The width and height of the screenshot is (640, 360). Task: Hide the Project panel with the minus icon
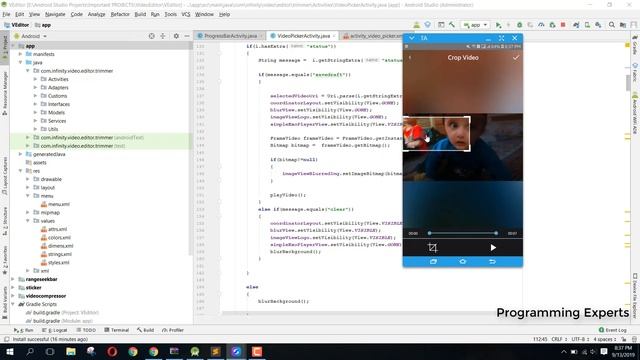tap(187, 36)
